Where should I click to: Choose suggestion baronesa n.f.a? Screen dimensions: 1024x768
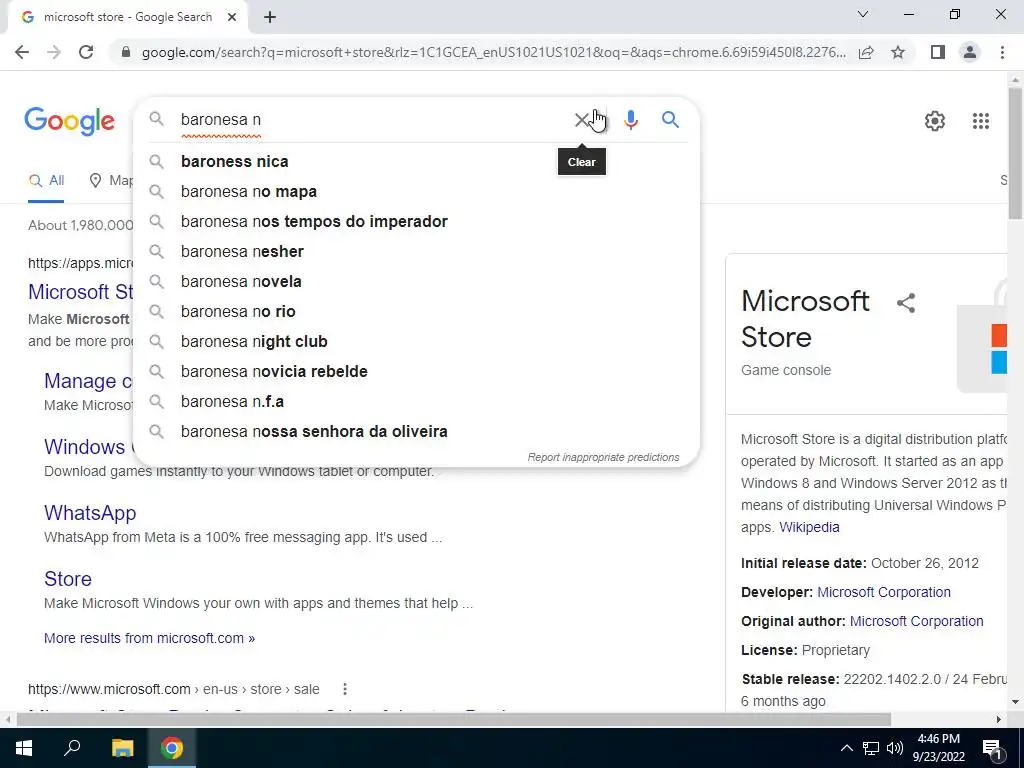click(417, 402)
